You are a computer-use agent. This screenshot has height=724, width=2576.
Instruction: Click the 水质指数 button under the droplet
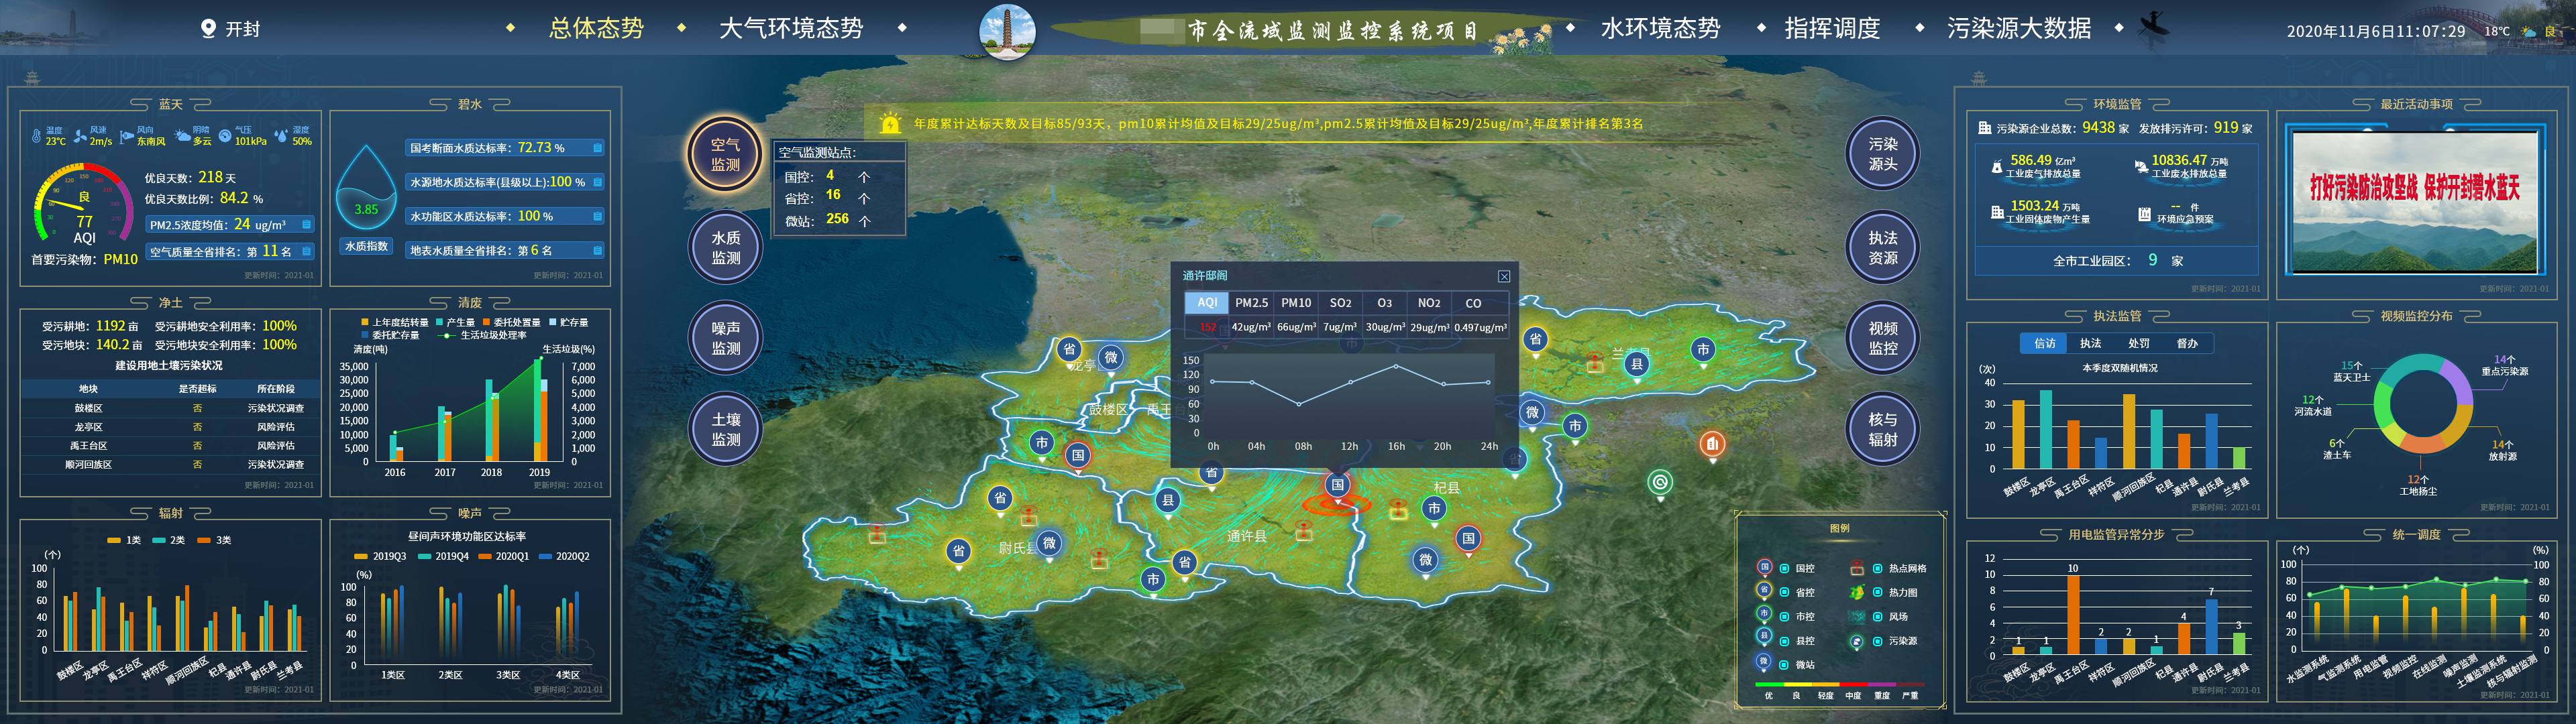point(366,246)
